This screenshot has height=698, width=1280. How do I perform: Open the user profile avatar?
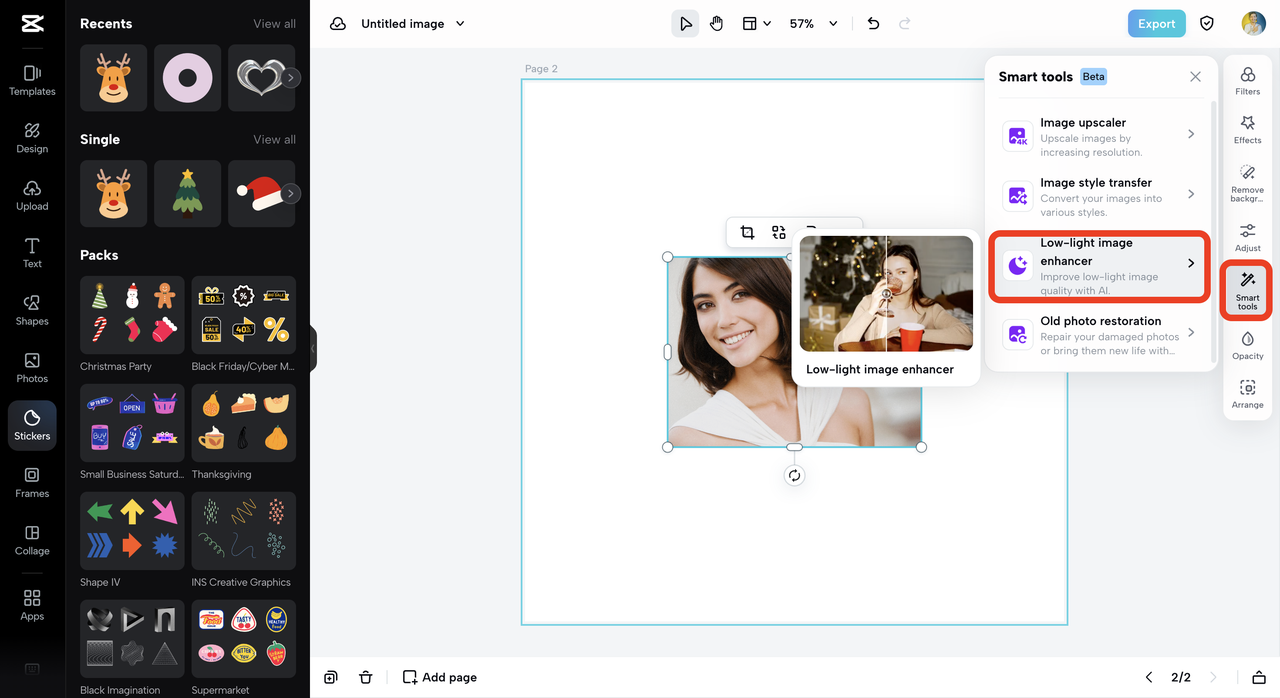click(x=1253, y=24)
